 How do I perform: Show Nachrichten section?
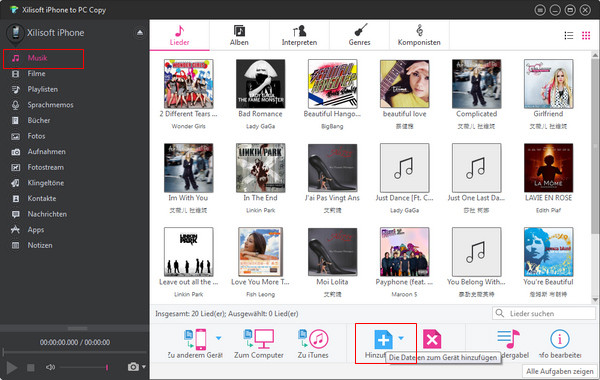pyautogui.click(x=47, y=214)
